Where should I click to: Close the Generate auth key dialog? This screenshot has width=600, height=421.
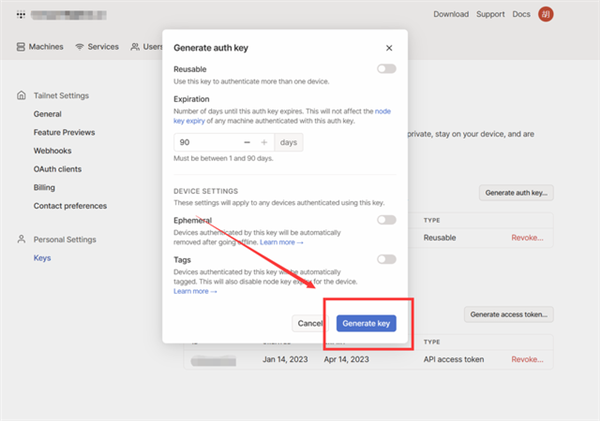point(389,47)
